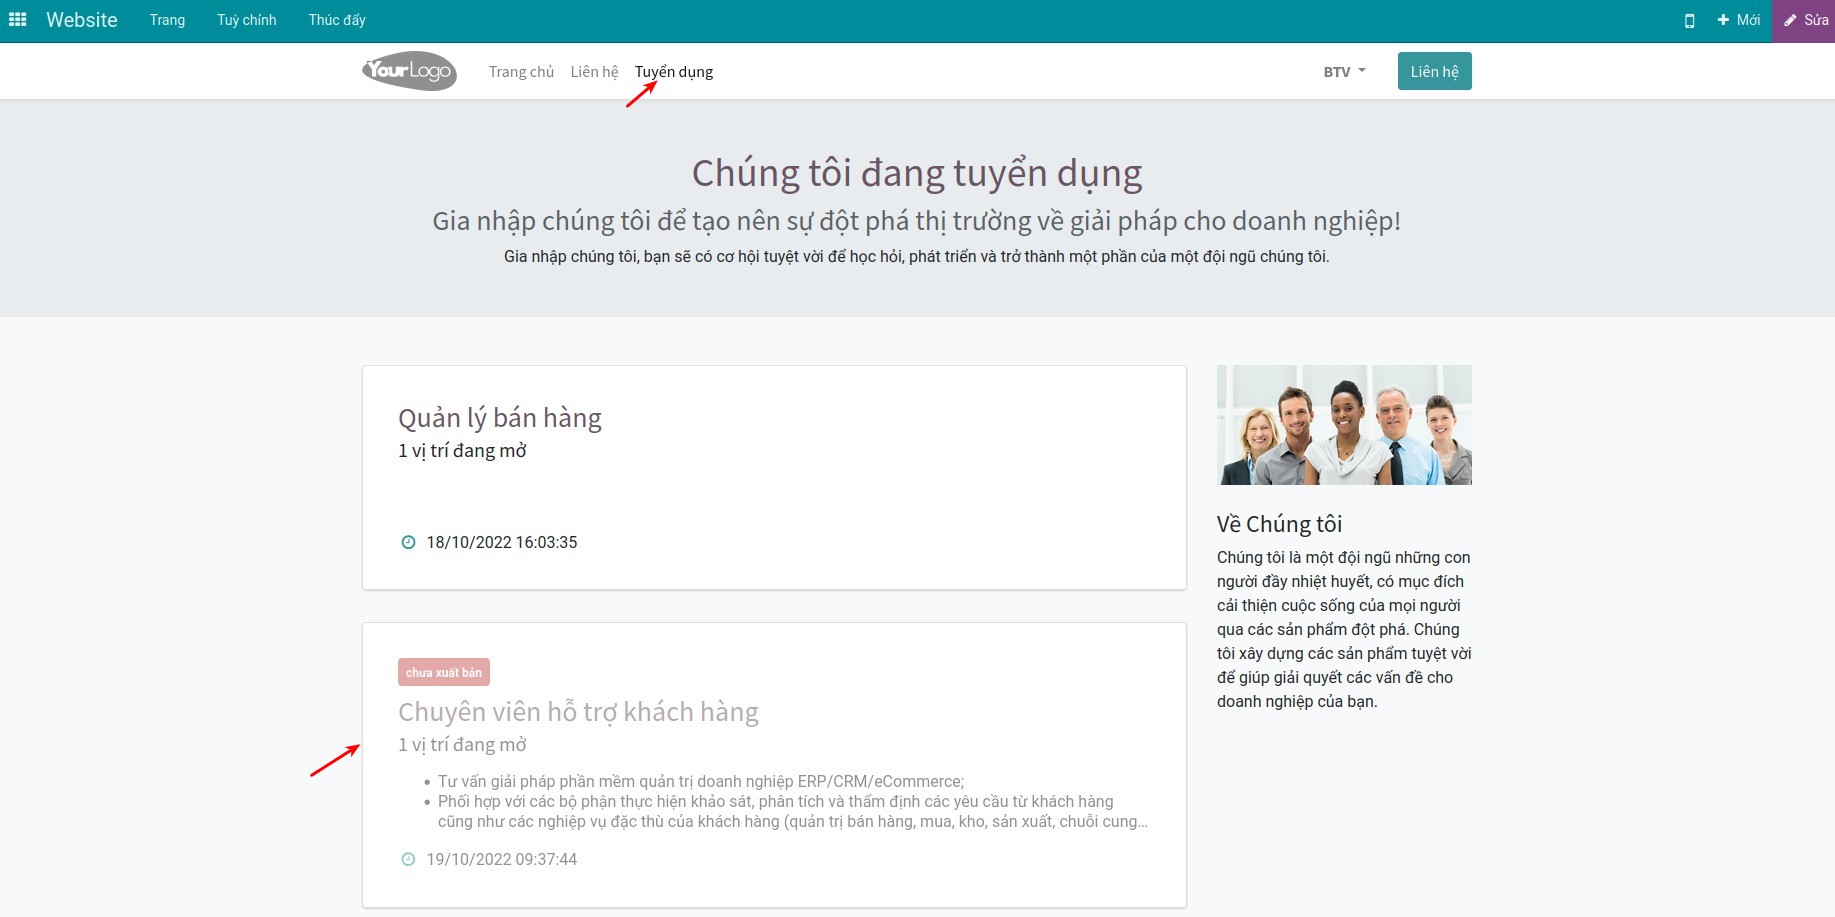This screenshot has height=917, width=1835.
Task: Click the team photo in the sidebar
Action: (x=1343, y=424)
